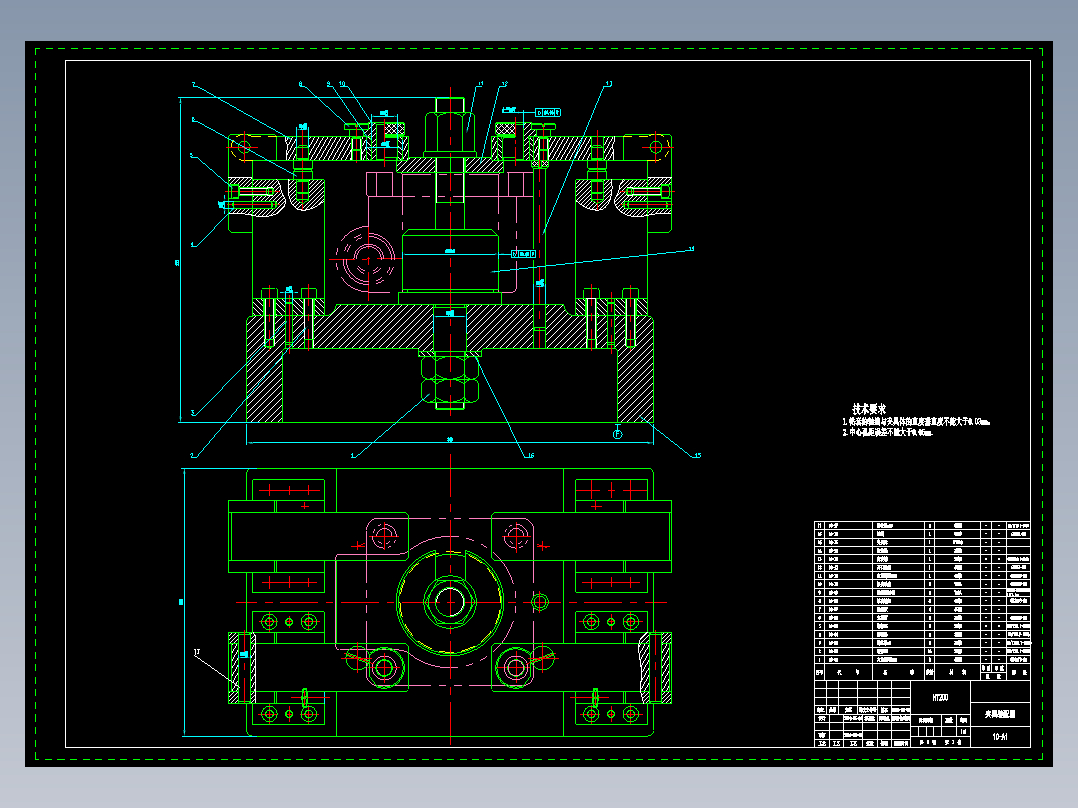This screenshot has height=808, width=1078.
Task: Select part balloon number 16
Action: coord(530,455)
